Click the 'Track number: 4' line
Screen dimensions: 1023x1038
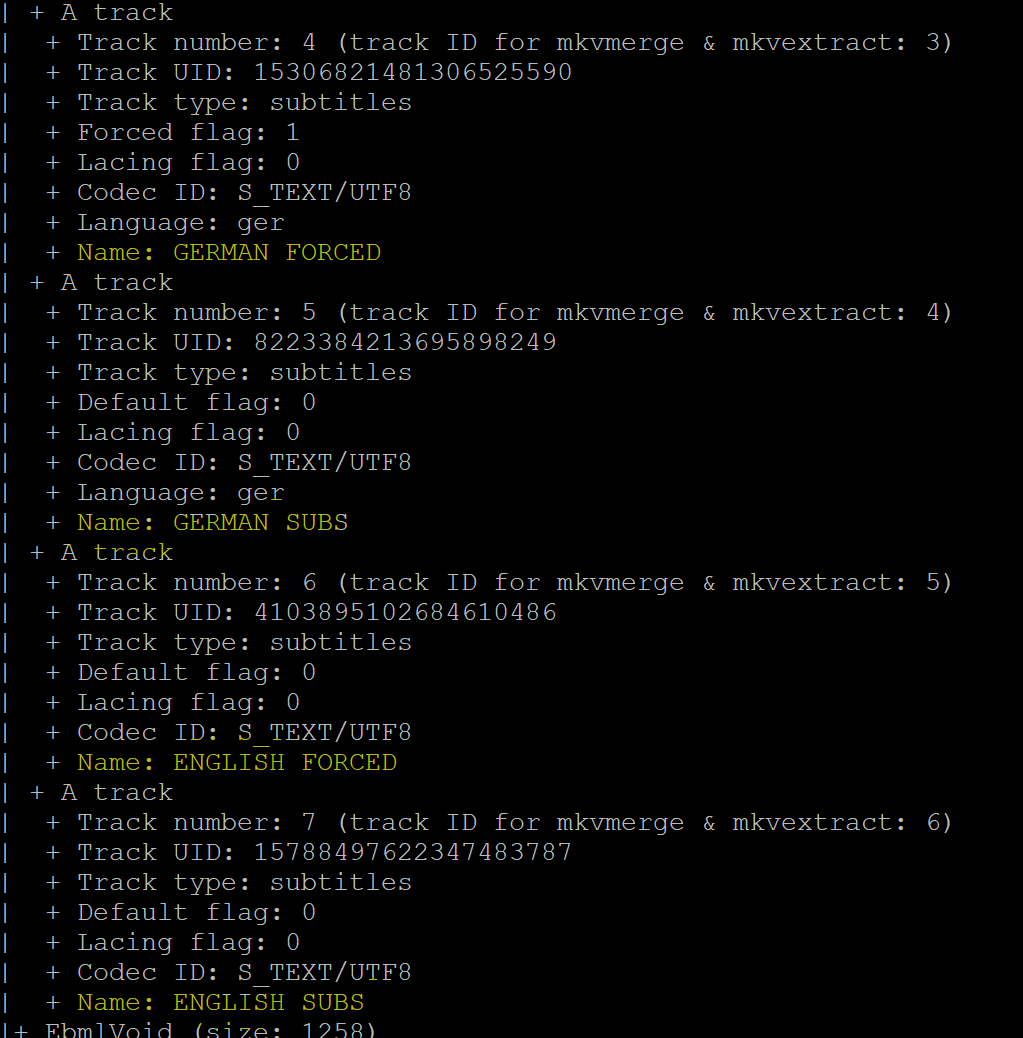click(x=514, y=42)
